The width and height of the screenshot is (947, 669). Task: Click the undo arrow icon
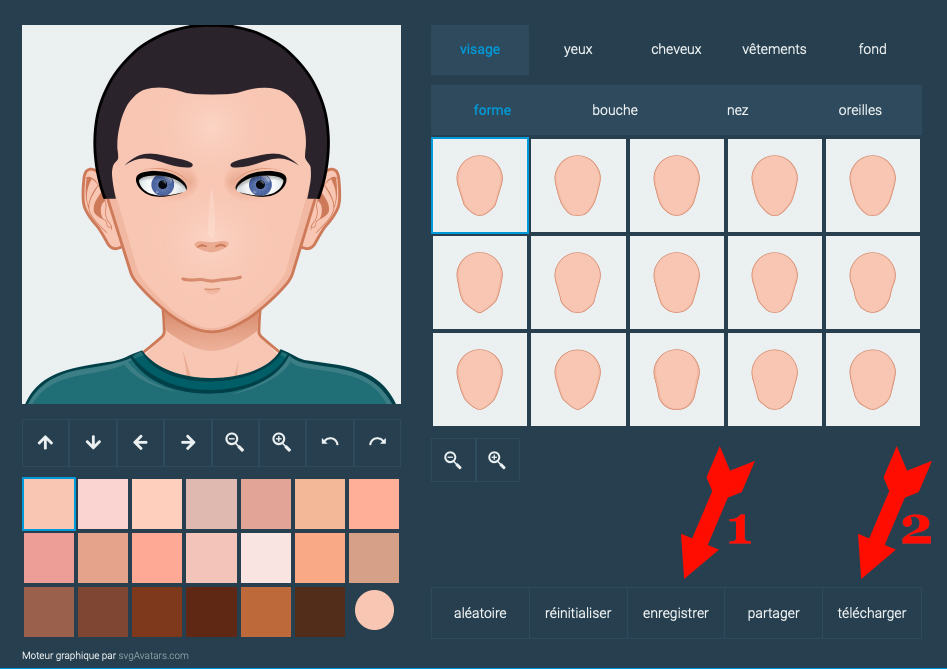click(330, 443)
